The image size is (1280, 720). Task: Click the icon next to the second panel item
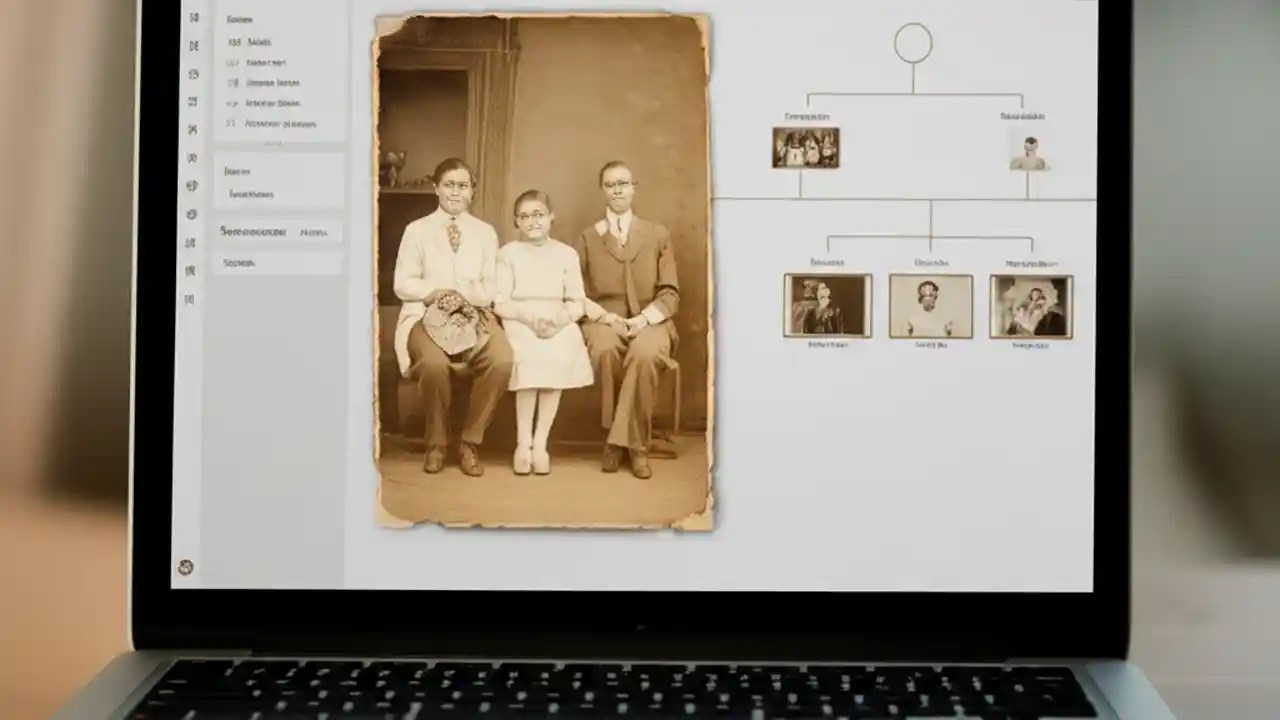(x=232, y=62)
